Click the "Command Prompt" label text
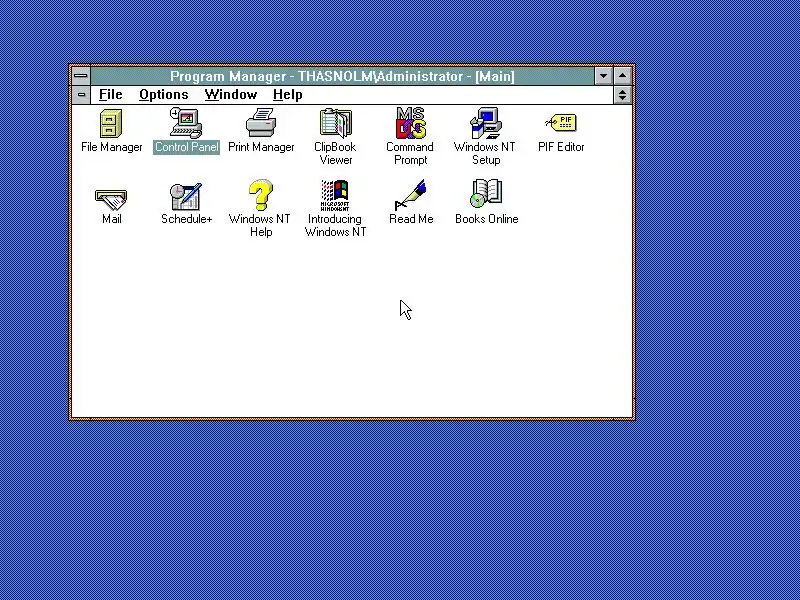Viewport: 800px width, 600px height. (410, 153)
